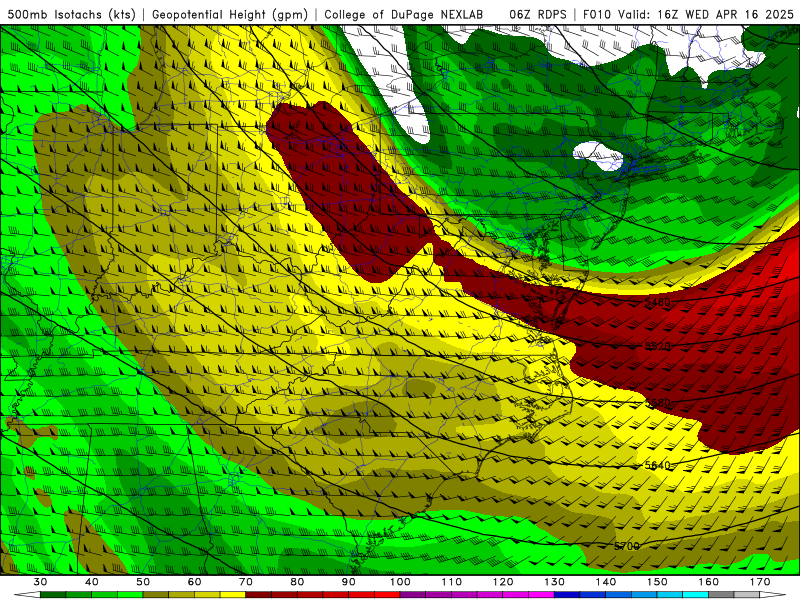Click the legend value 50

143,582
